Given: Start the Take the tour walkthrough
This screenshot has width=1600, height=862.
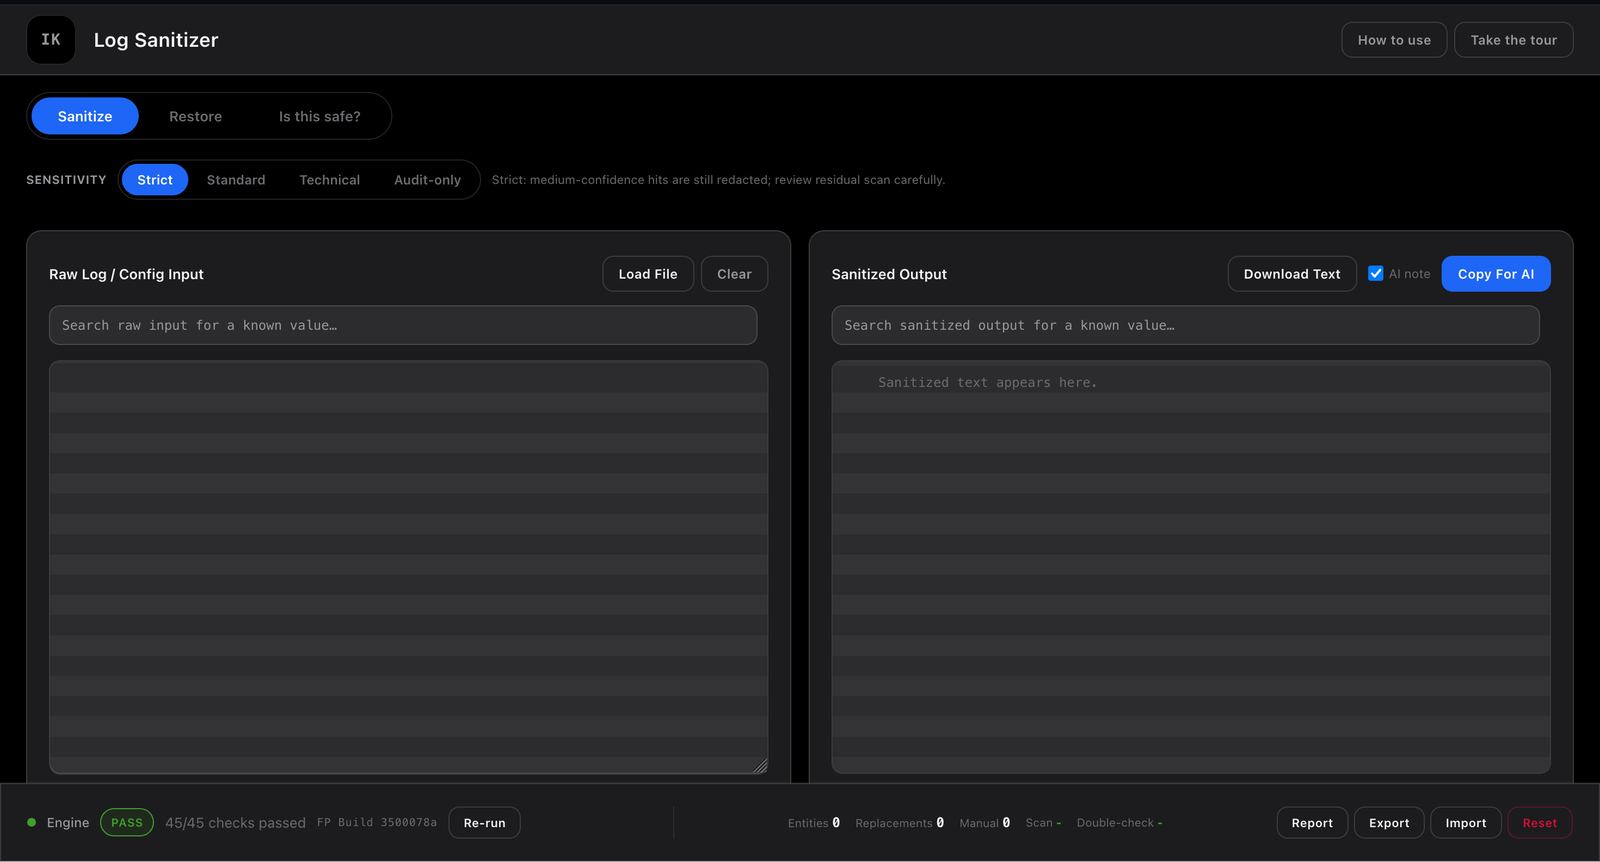Looking at the screenshot, I should click(x=1514, y=40).
